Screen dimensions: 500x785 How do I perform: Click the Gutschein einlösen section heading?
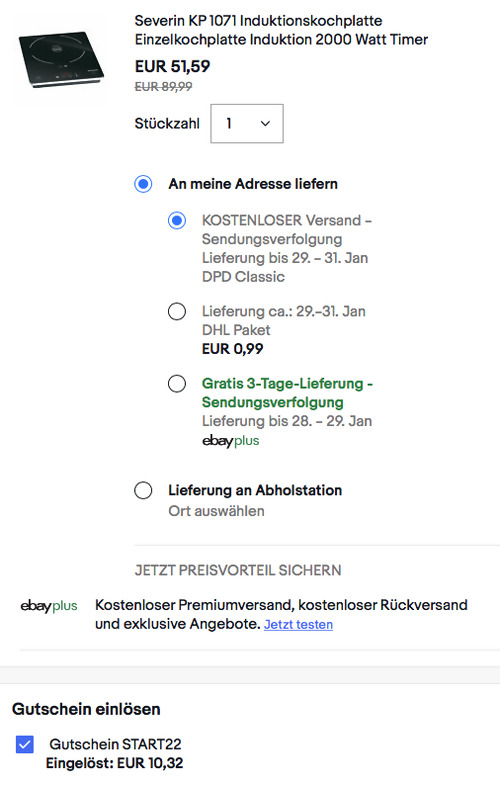86,709
